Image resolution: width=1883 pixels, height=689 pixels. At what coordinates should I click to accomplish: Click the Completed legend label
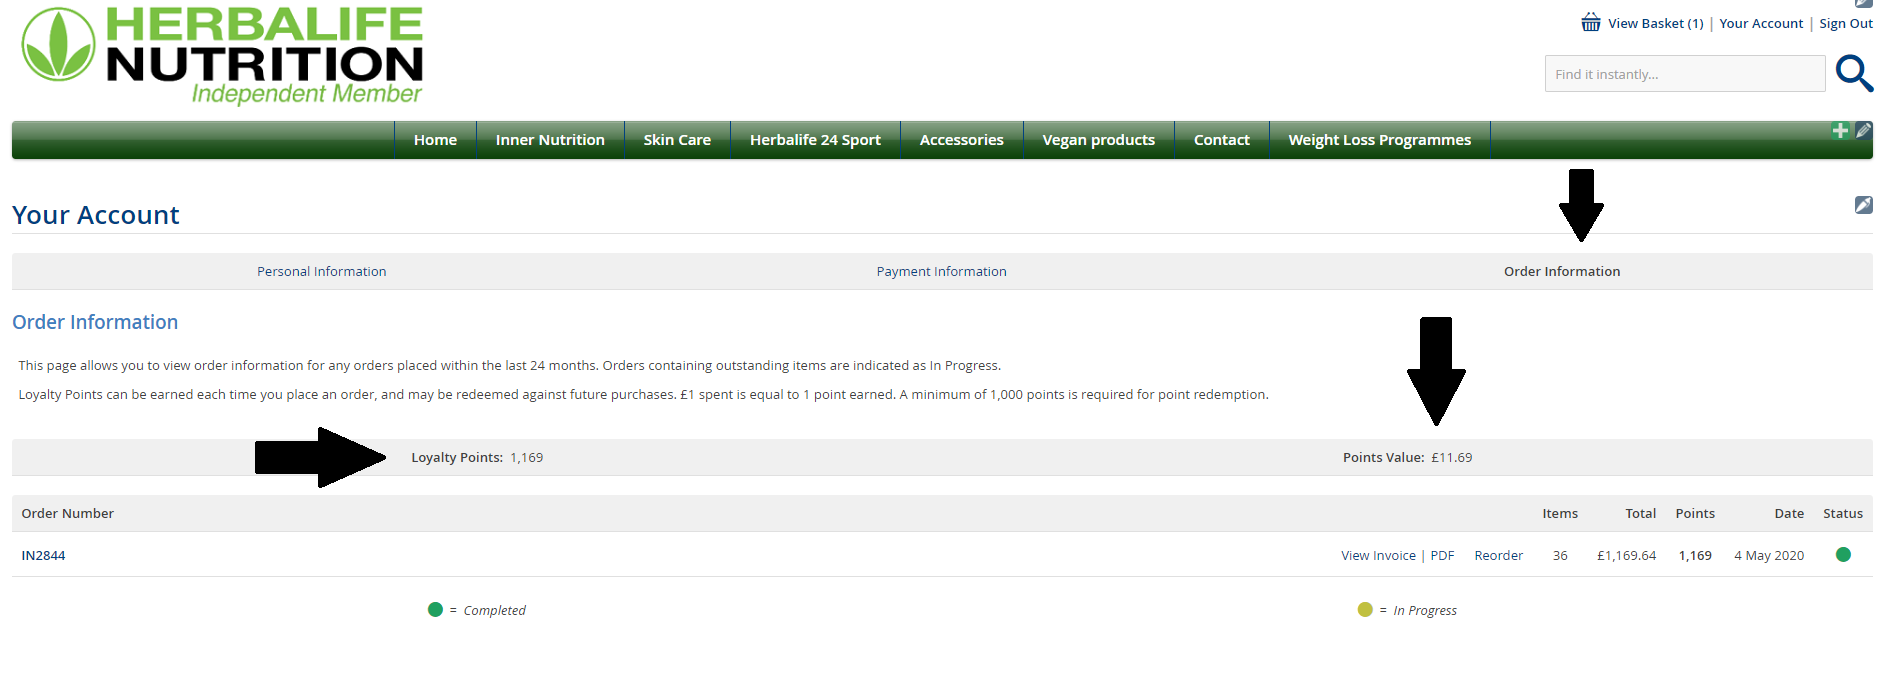494,611
